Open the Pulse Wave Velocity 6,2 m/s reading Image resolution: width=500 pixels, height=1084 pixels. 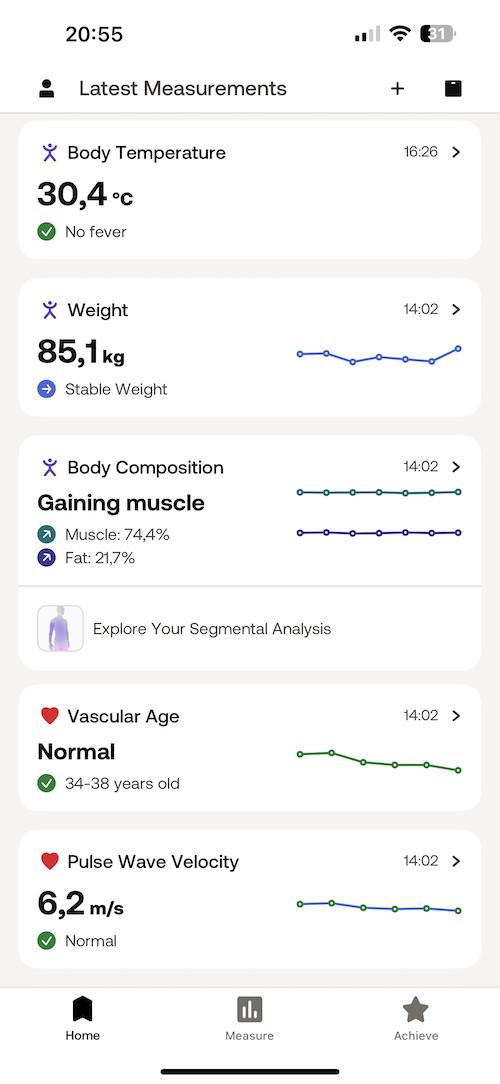pos(80,904)
